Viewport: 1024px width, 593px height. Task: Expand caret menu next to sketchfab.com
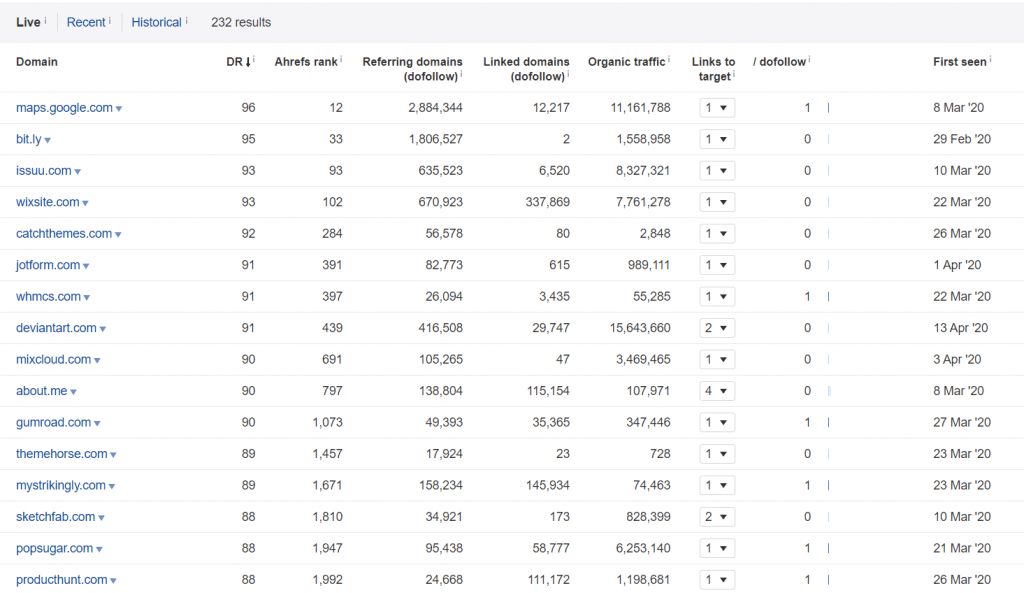101,518
